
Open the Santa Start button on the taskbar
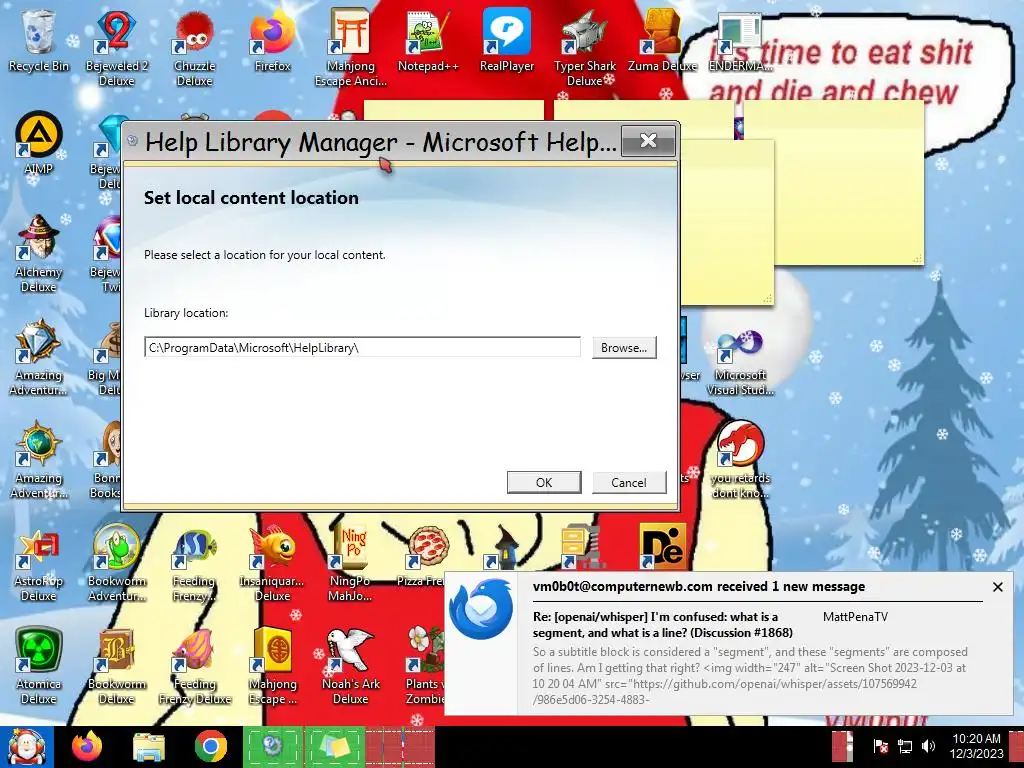(26, 747)
